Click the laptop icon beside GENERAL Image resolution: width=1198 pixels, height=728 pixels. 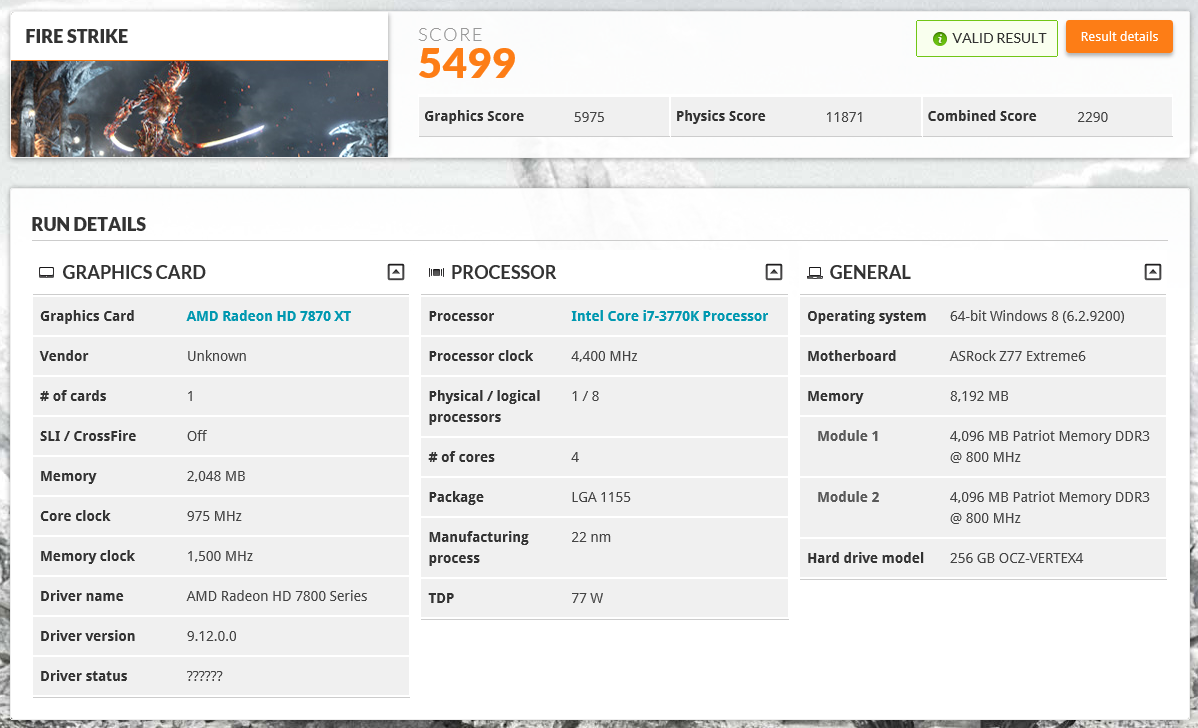click(x=815, y=273)
